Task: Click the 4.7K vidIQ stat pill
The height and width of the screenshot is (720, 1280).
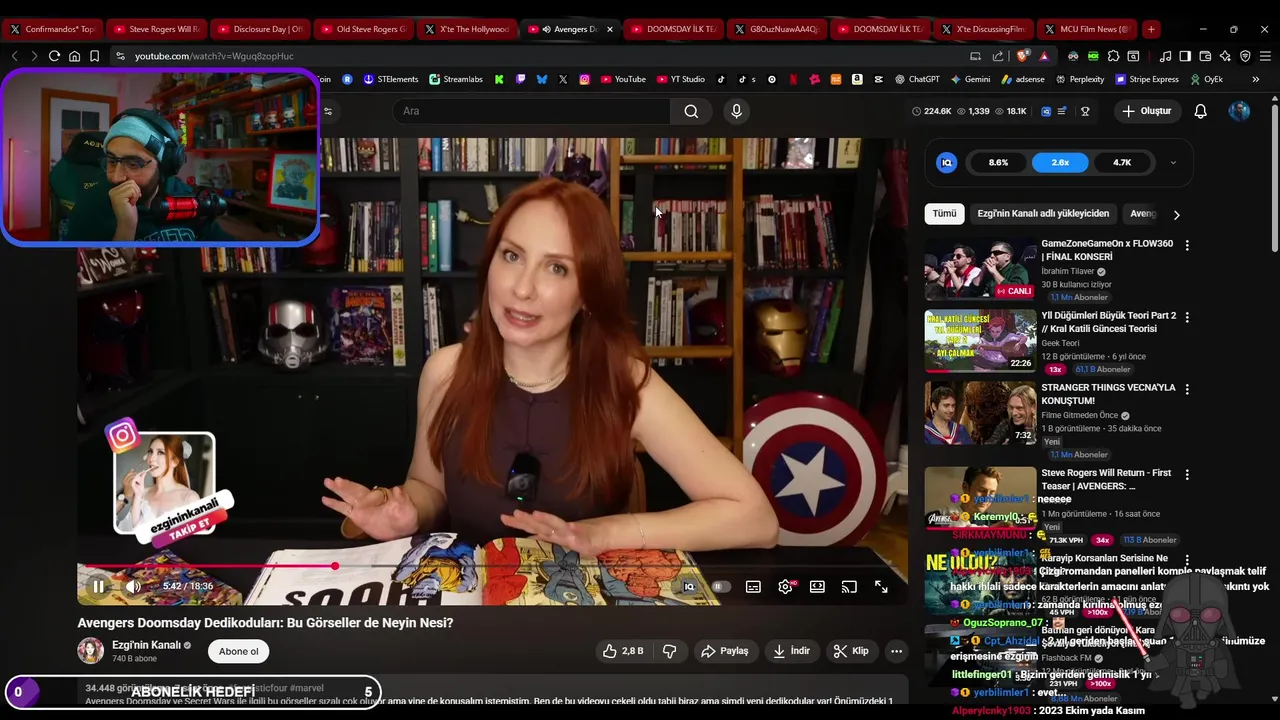Action: pos(1122,162)
